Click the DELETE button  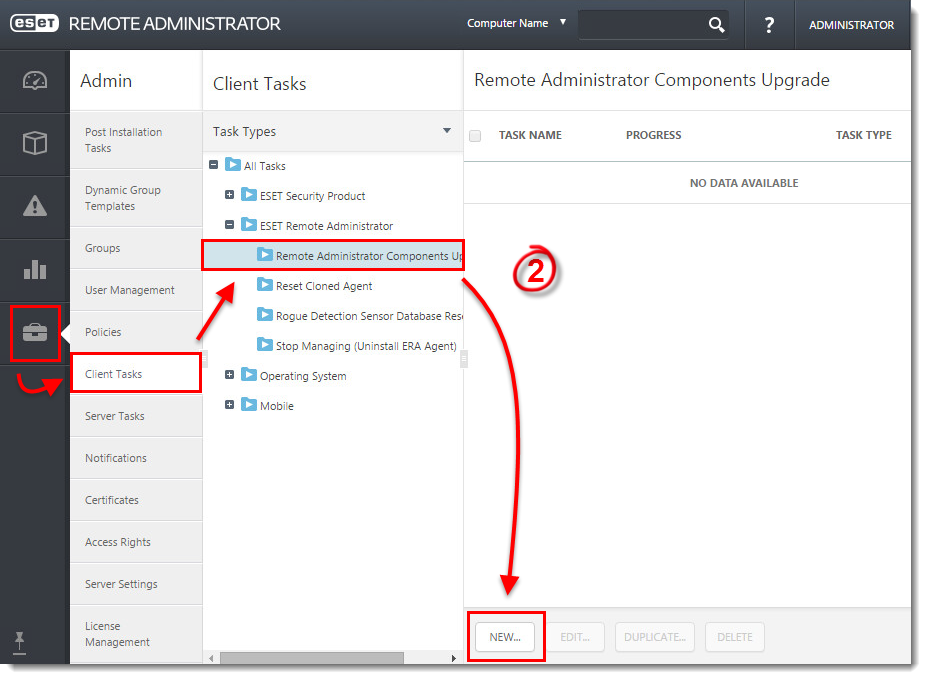735,637
